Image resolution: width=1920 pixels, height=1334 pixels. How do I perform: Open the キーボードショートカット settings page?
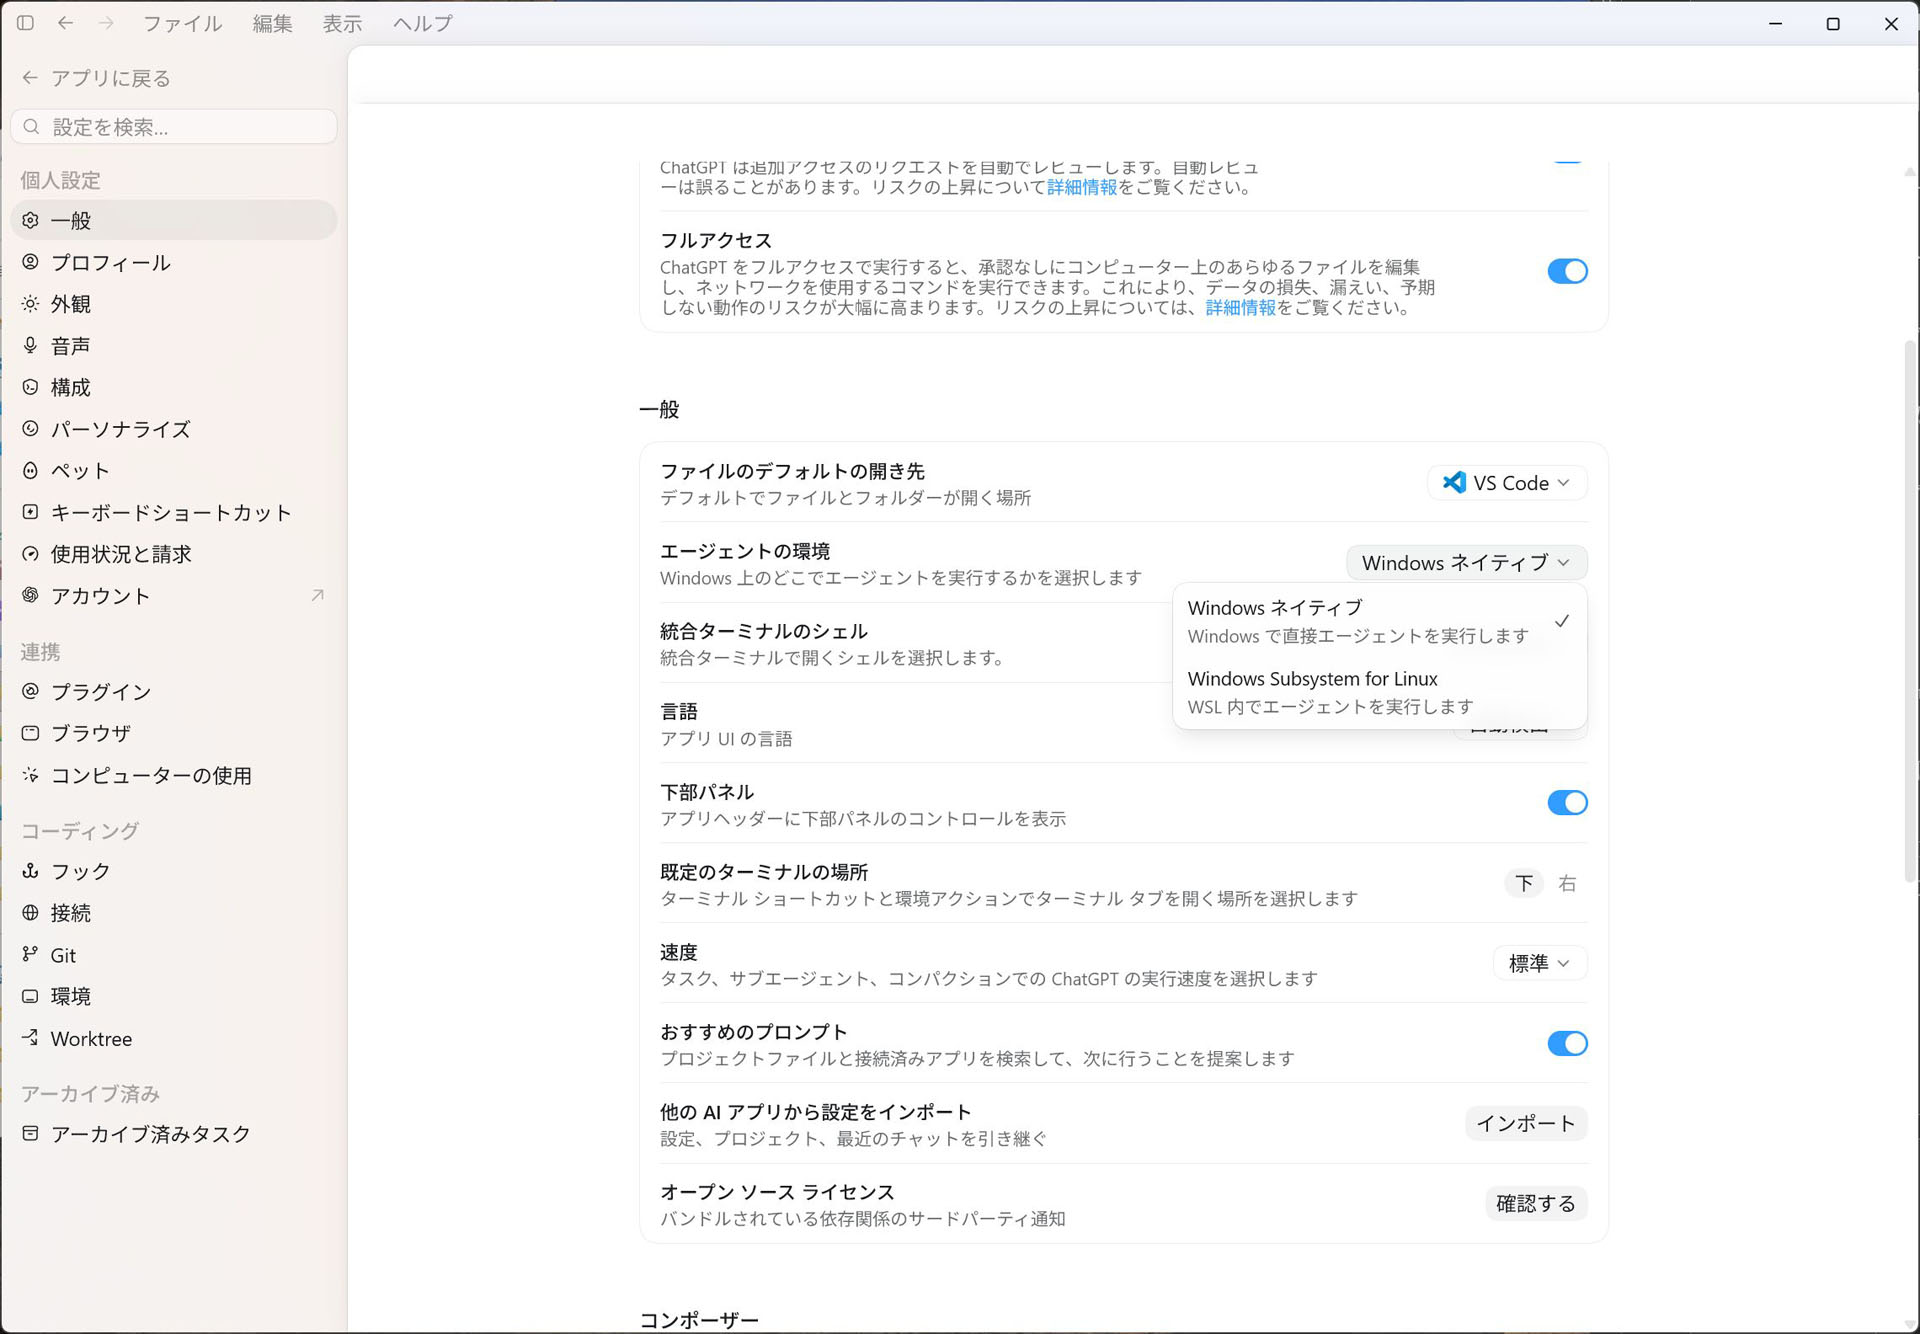click(174, 512)
